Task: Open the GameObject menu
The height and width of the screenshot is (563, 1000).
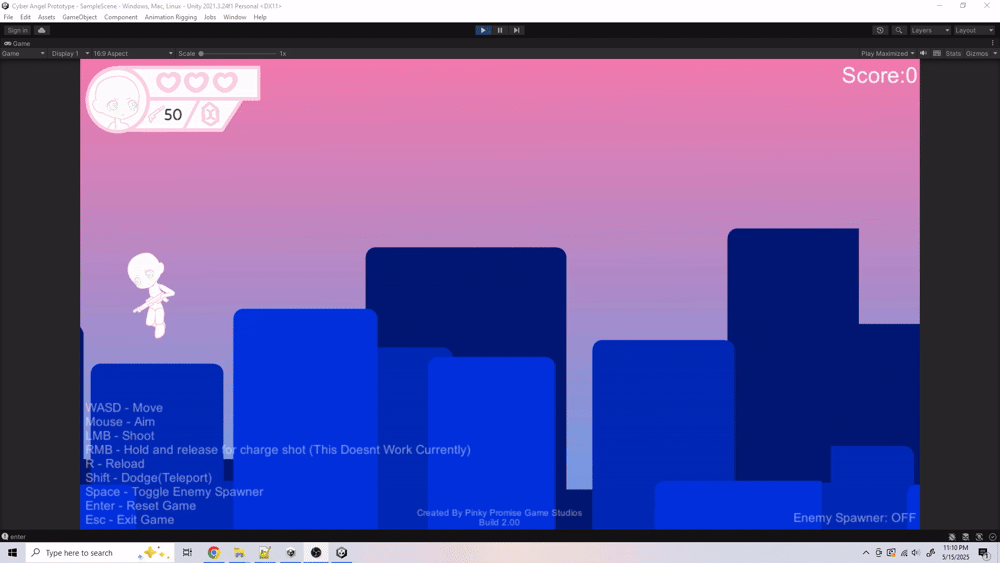Action: tap(80, 17)
